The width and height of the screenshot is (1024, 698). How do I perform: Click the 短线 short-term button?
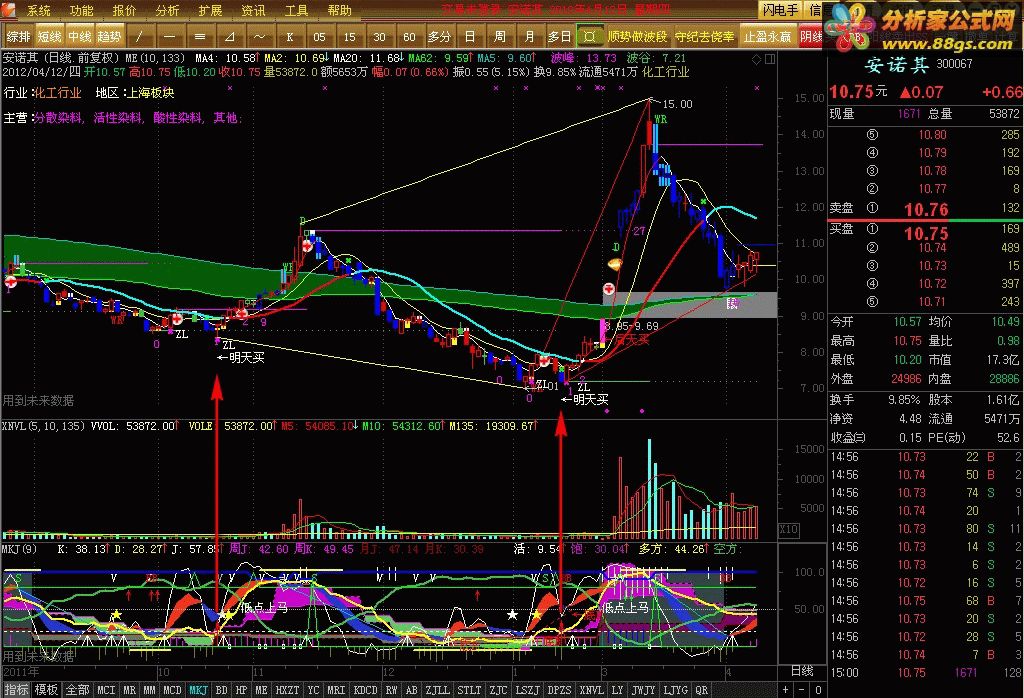click(x=50, y=37)
